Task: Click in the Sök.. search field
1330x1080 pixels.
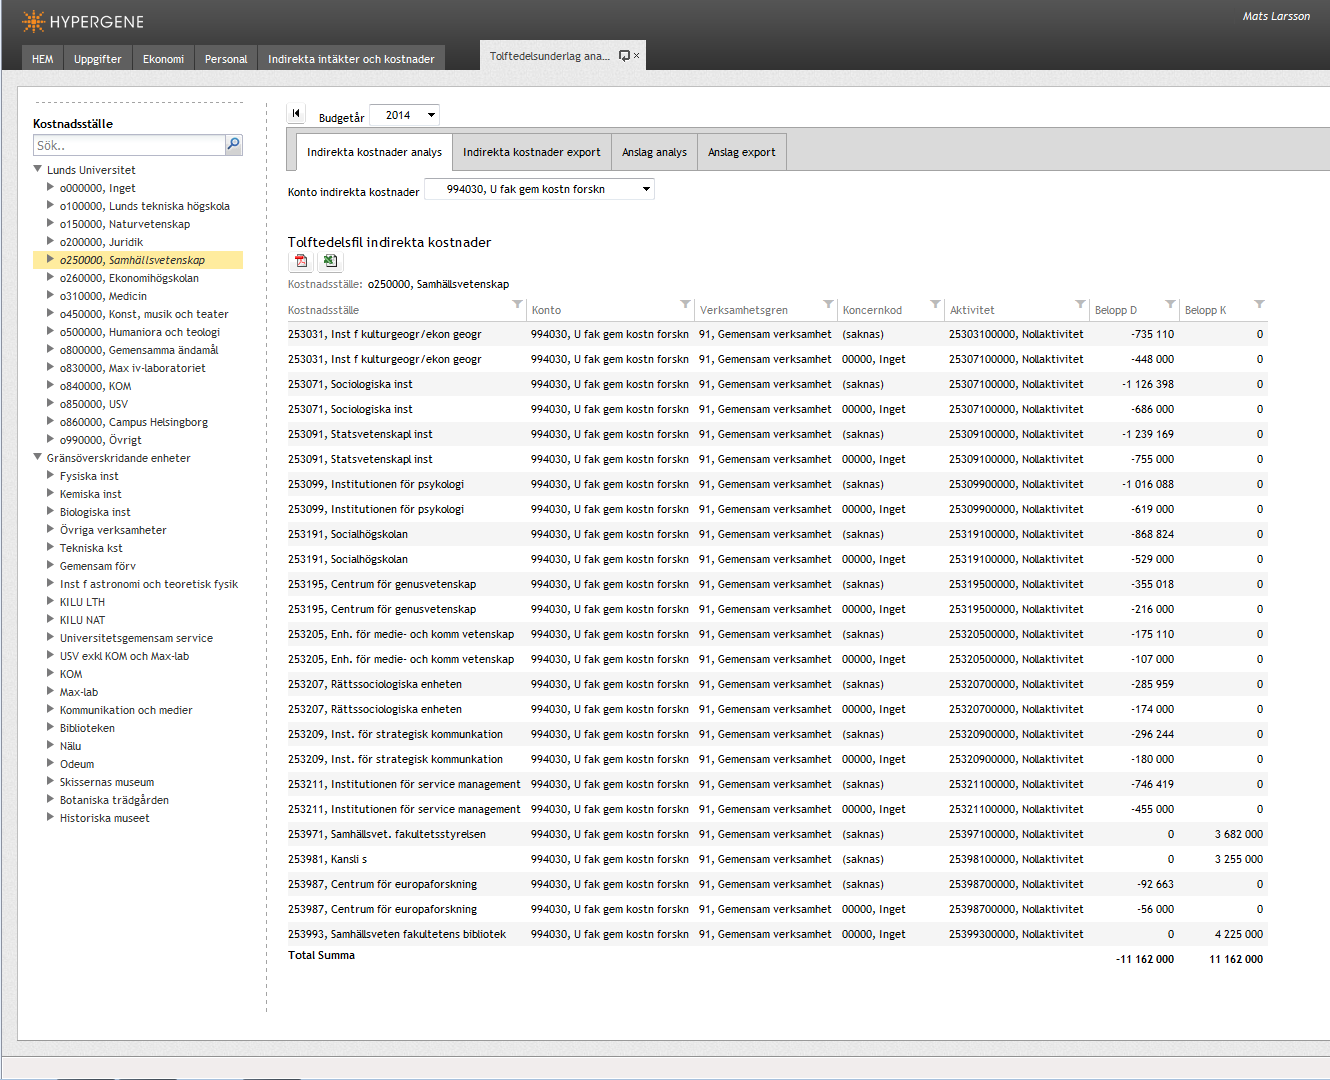Action: [x=129, y=145]
